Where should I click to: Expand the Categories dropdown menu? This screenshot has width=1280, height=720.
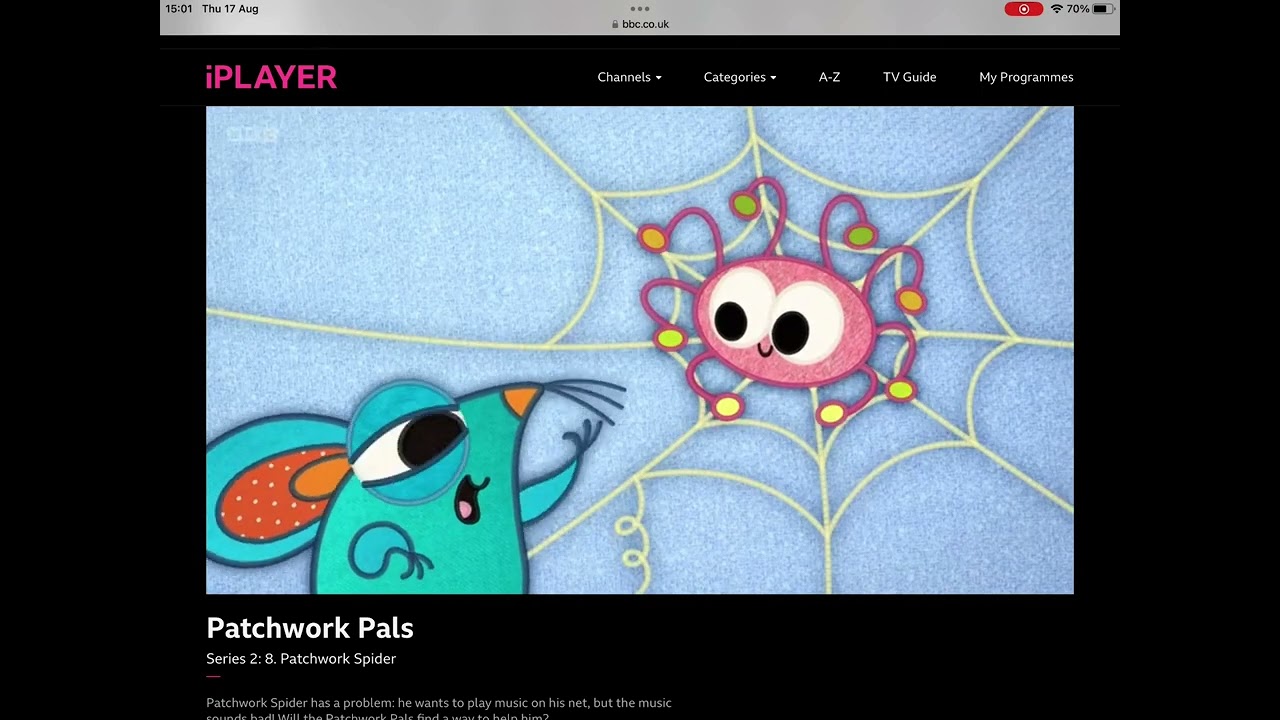(740, 77)
